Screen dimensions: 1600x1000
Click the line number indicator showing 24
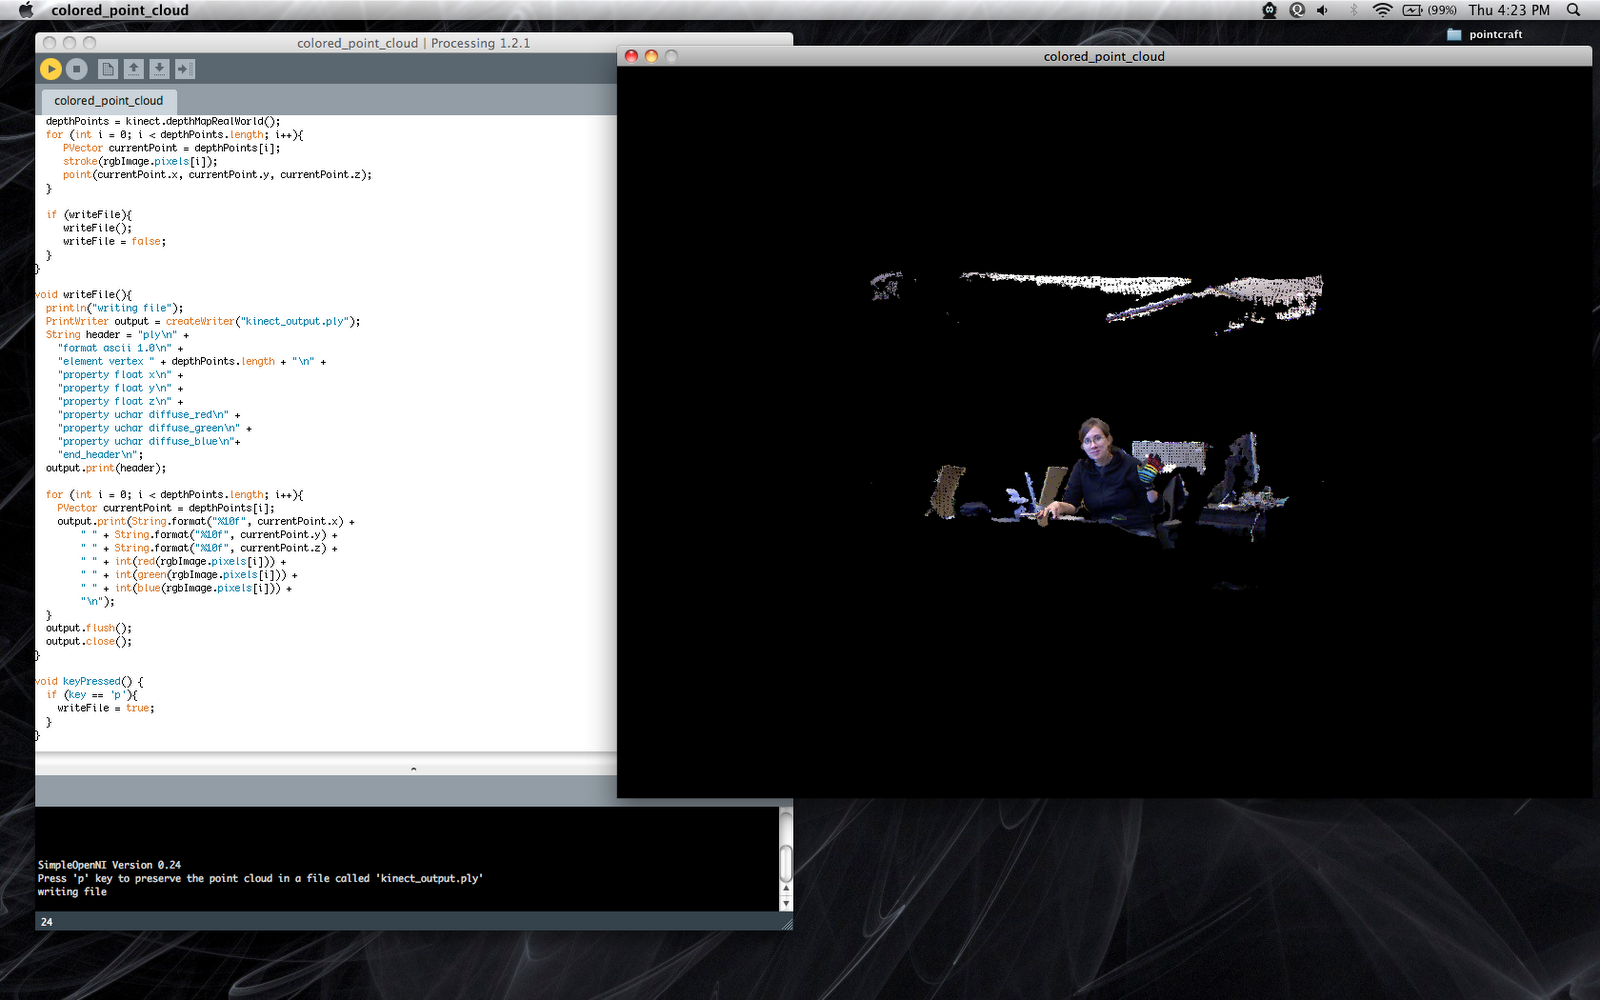coord(47,922)
